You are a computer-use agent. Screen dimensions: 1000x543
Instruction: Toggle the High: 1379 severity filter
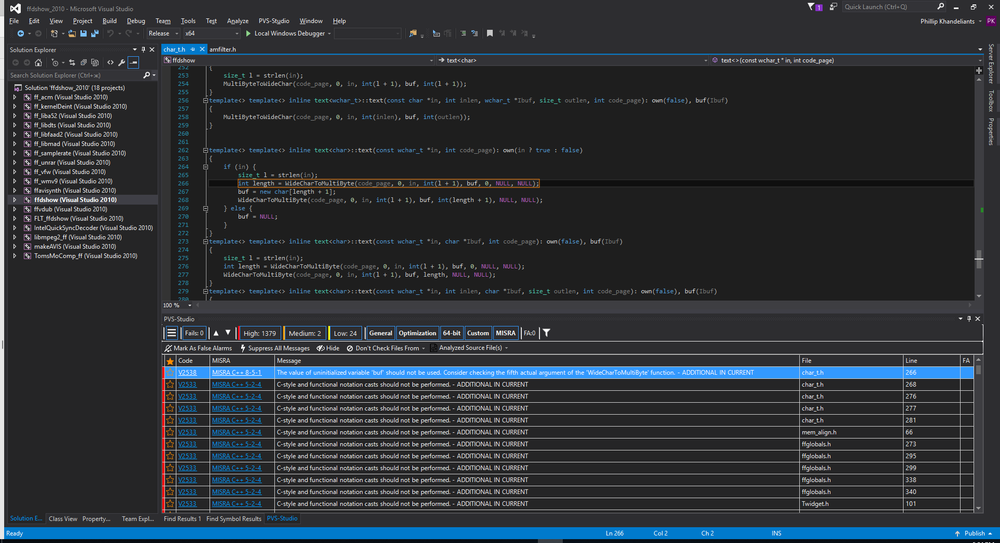[x=259, y=333]
